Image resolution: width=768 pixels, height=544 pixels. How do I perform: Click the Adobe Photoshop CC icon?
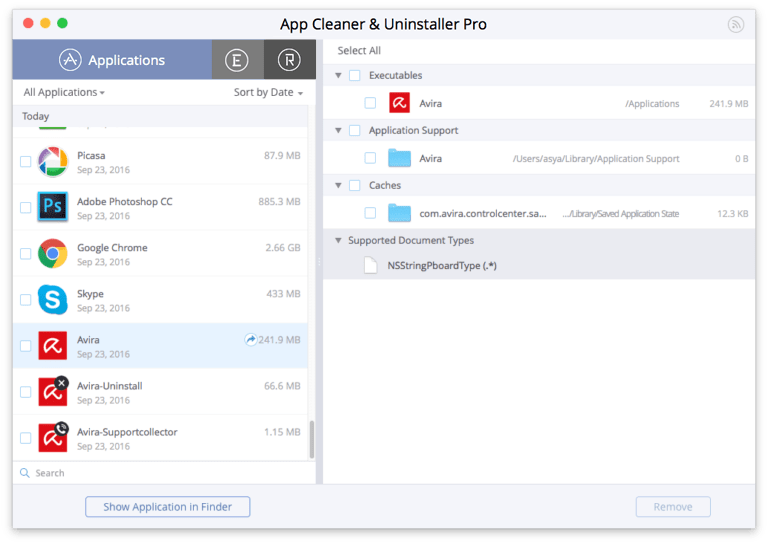(x=53, y=207)
